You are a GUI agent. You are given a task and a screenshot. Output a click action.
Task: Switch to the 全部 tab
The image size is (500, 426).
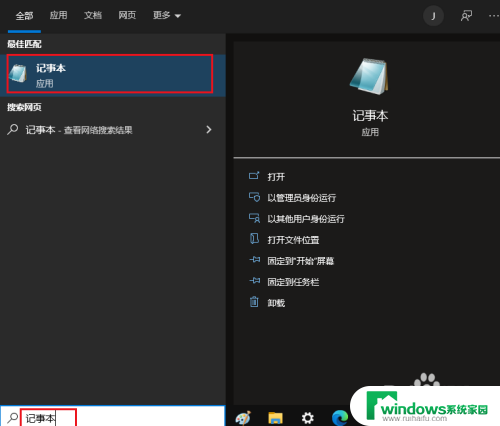(24, 16)
